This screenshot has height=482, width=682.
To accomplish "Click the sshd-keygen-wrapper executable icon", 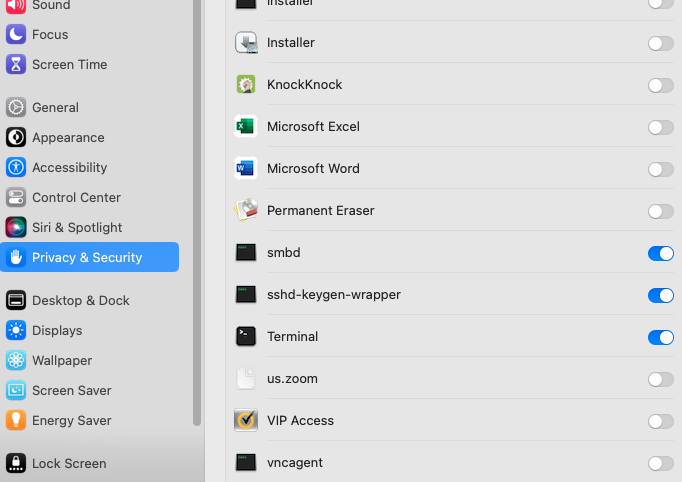I will pyautogui.click(x=246, y=295).
